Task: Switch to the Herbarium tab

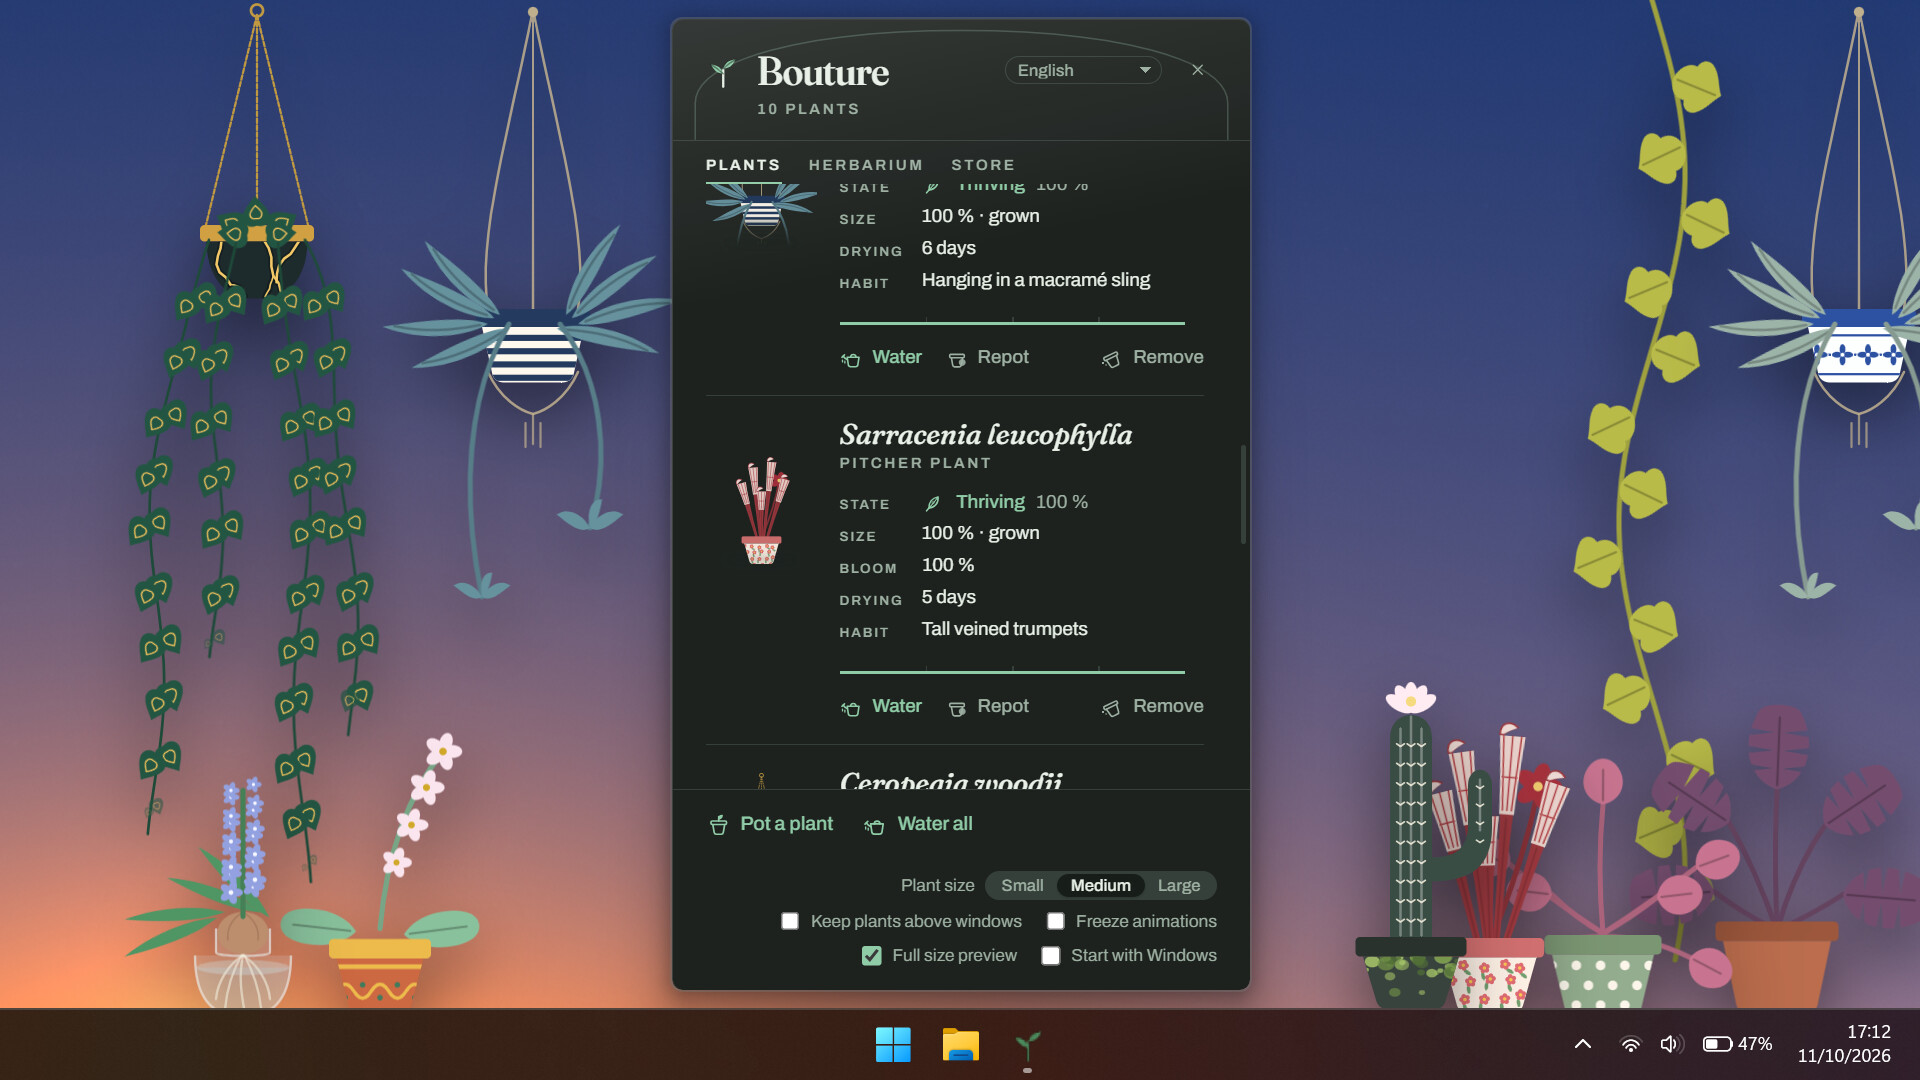Action: [x=865, y=165]
